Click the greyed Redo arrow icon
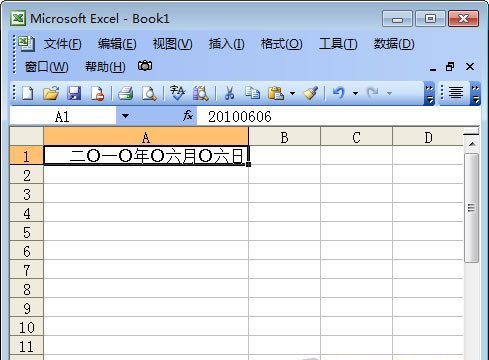 coord(373,93)
